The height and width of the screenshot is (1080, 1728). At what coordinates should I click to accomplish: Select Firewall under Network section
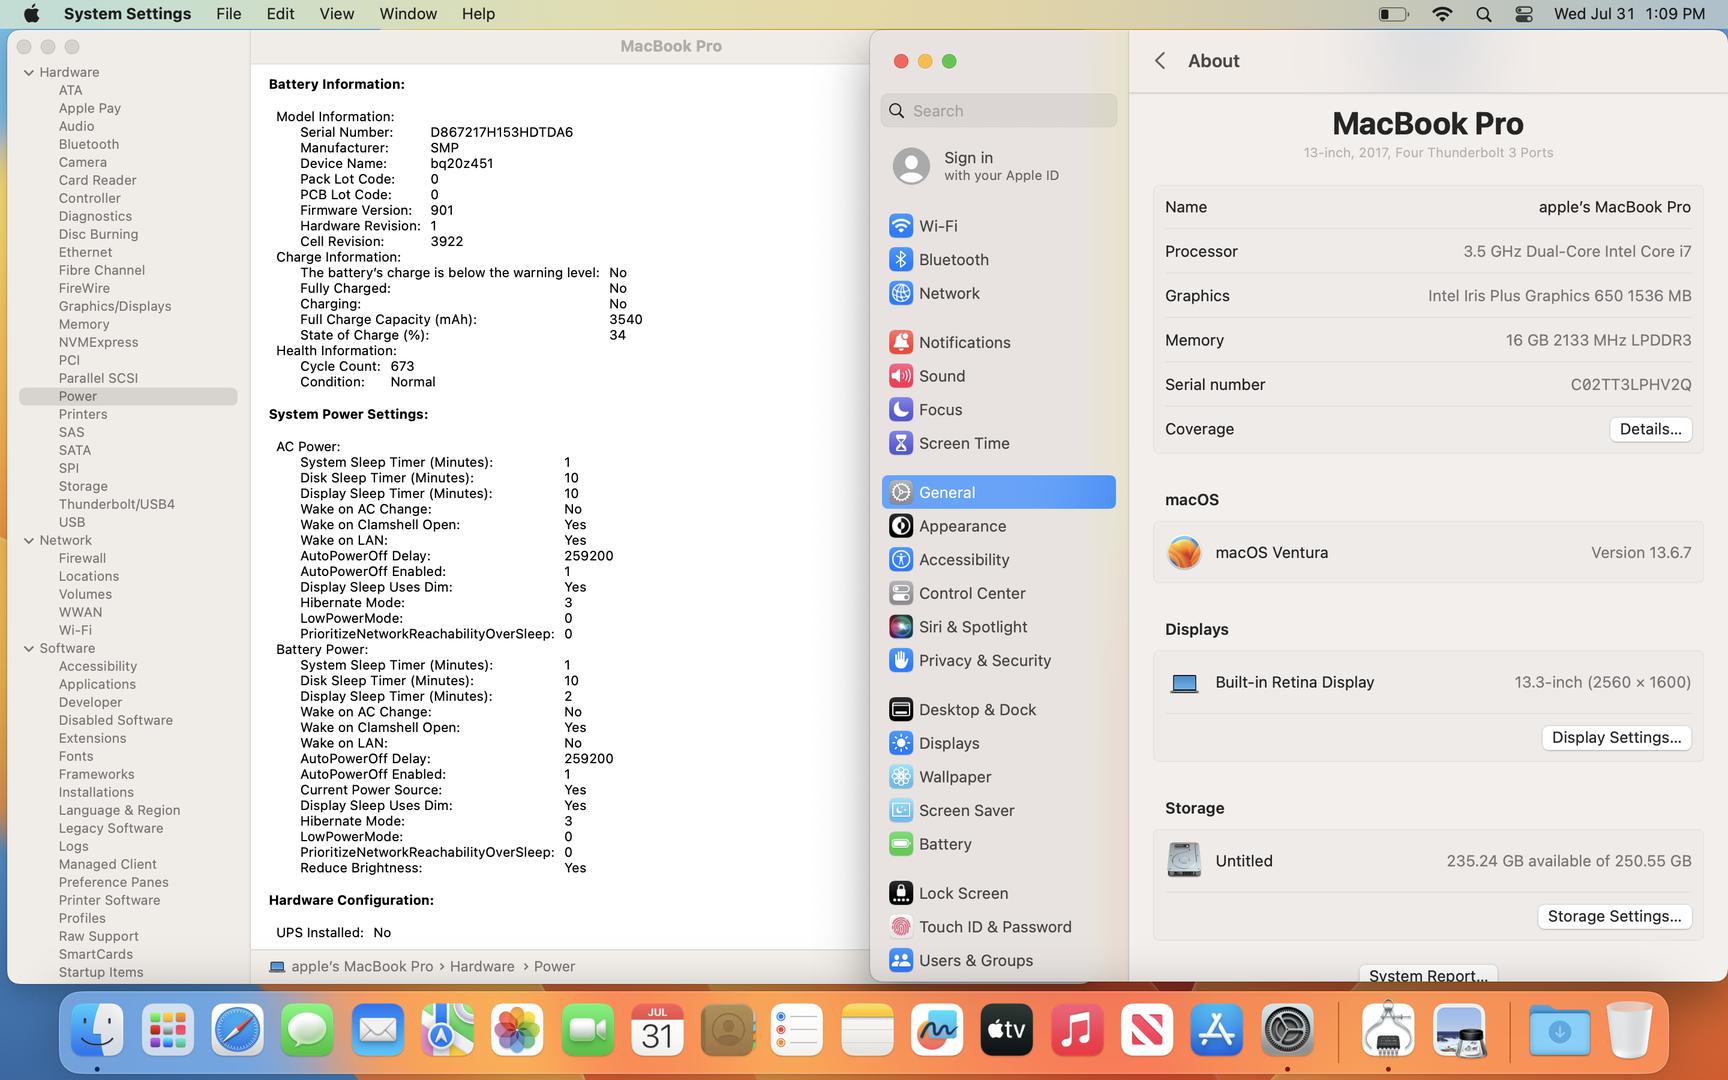82,558
